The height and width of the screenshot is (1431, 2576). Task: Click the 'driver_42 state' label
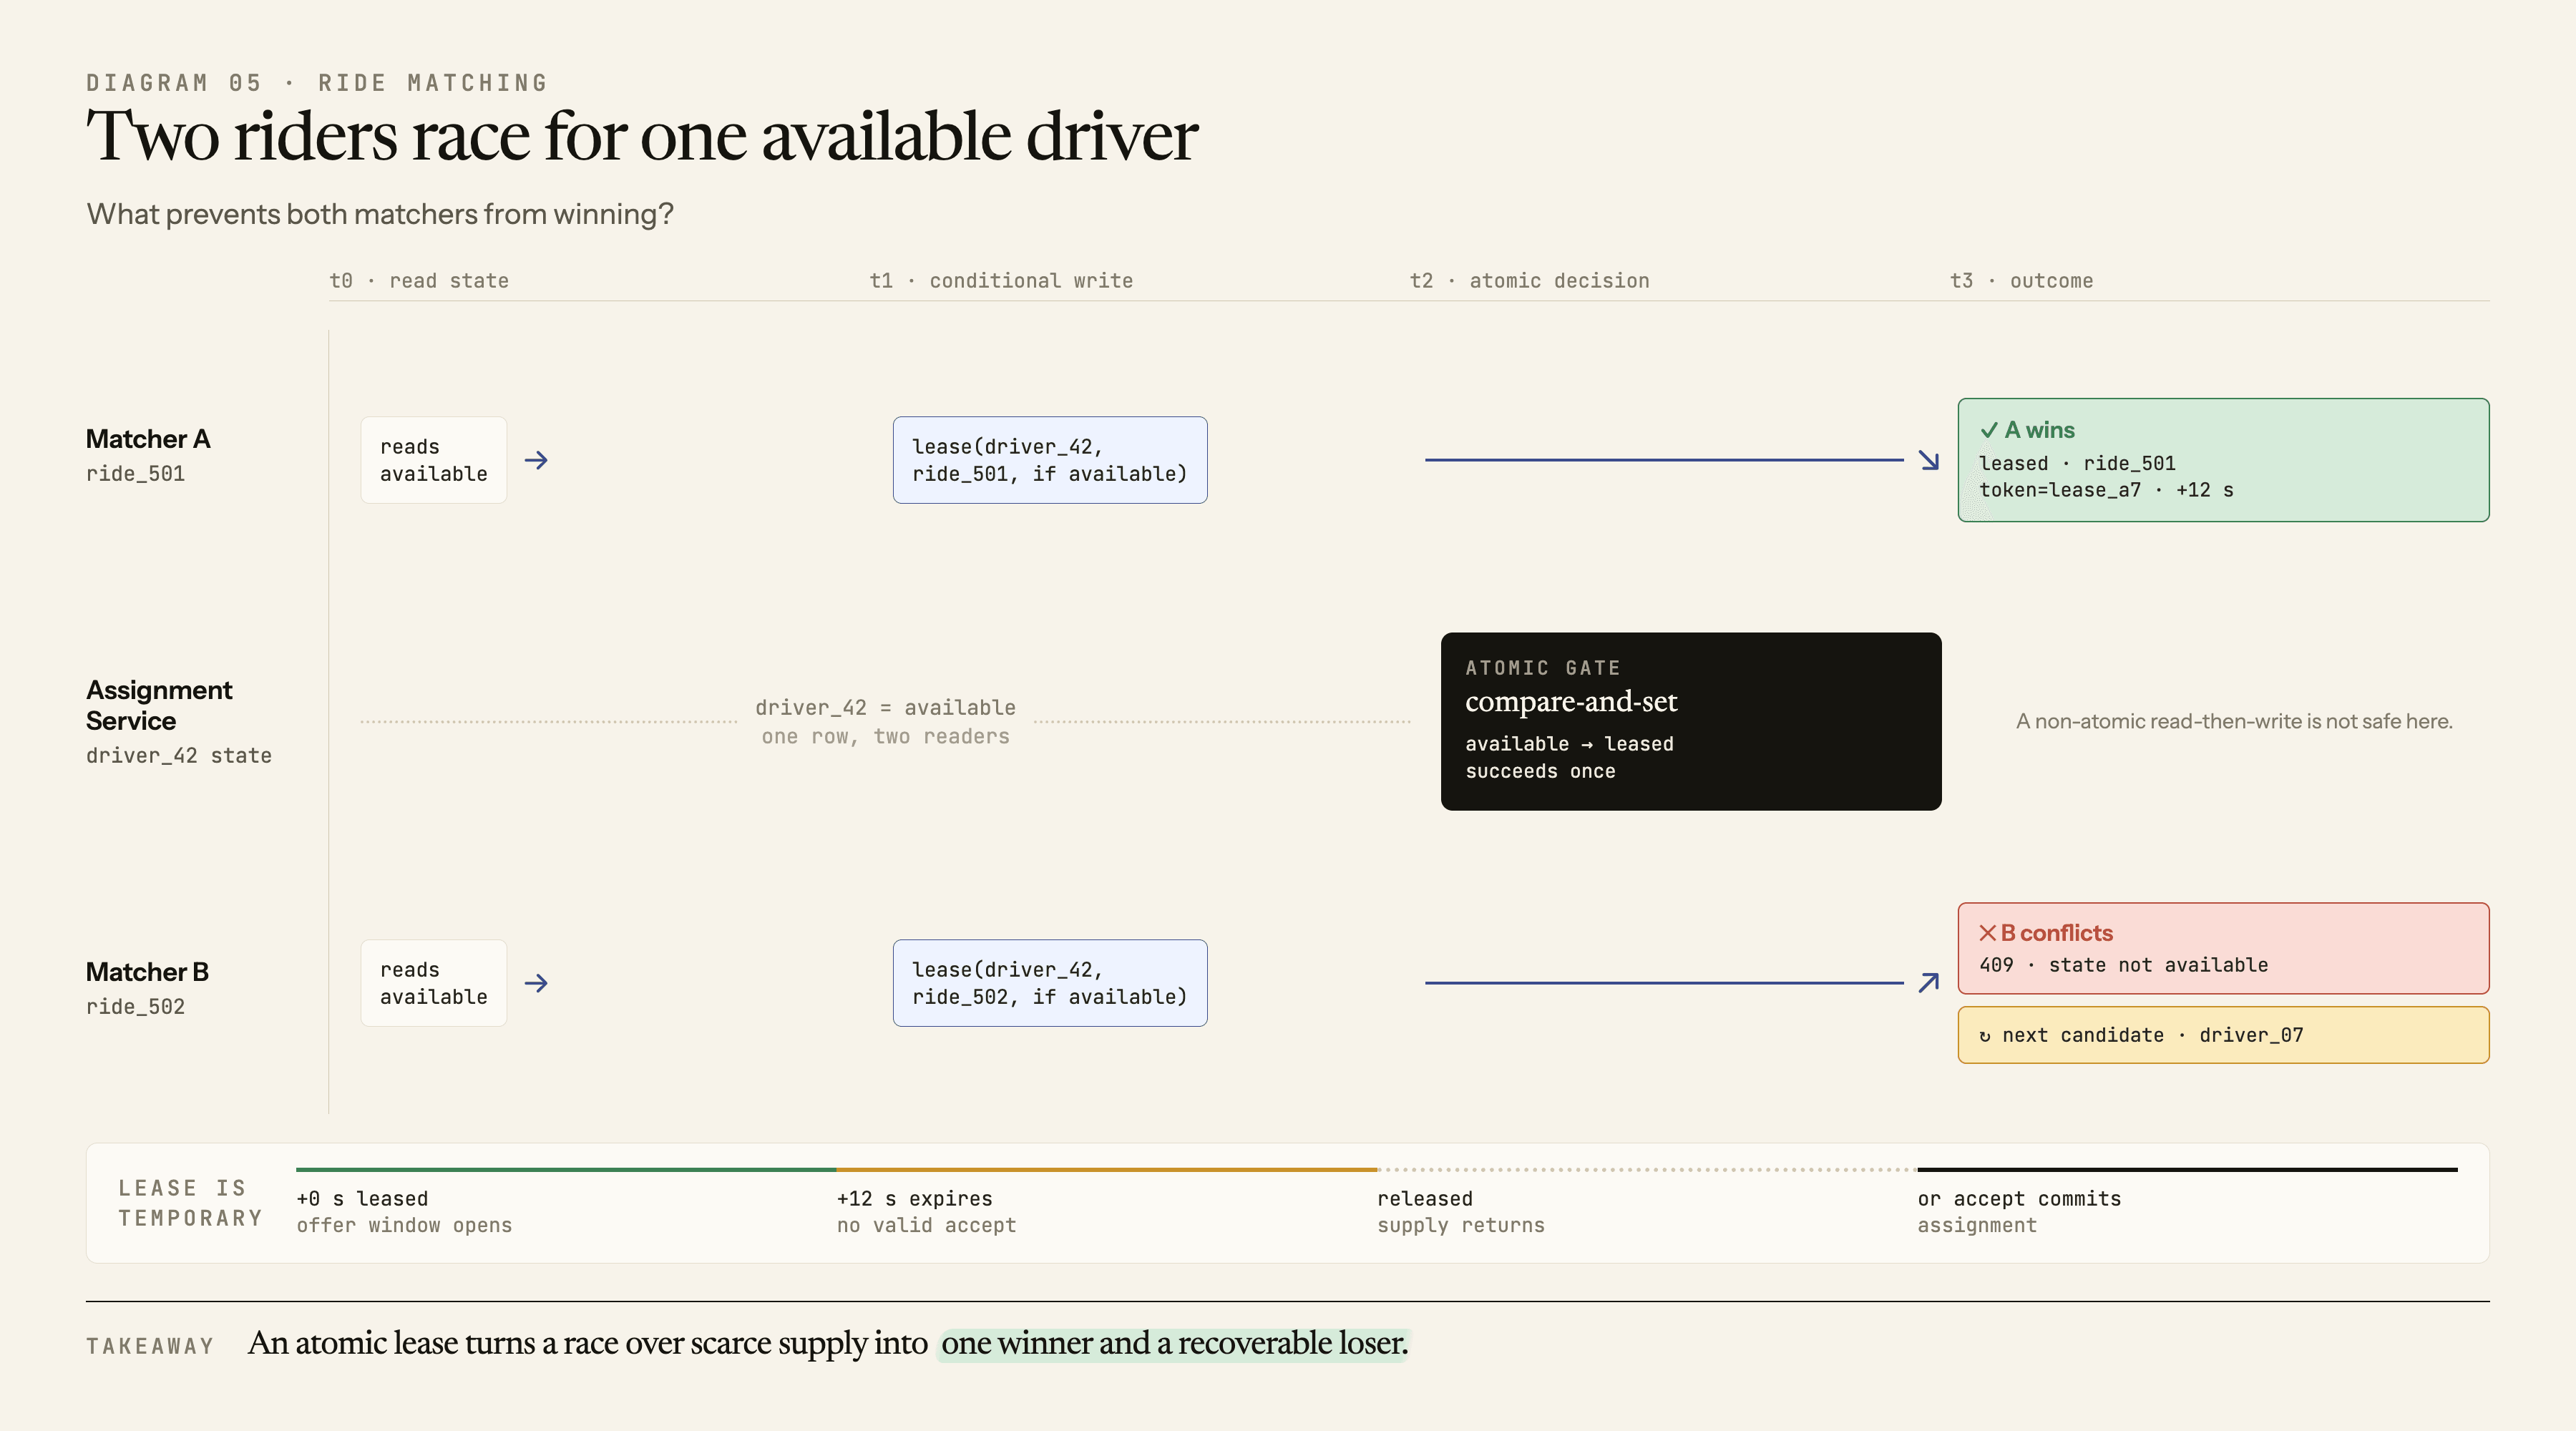(179, 756)
